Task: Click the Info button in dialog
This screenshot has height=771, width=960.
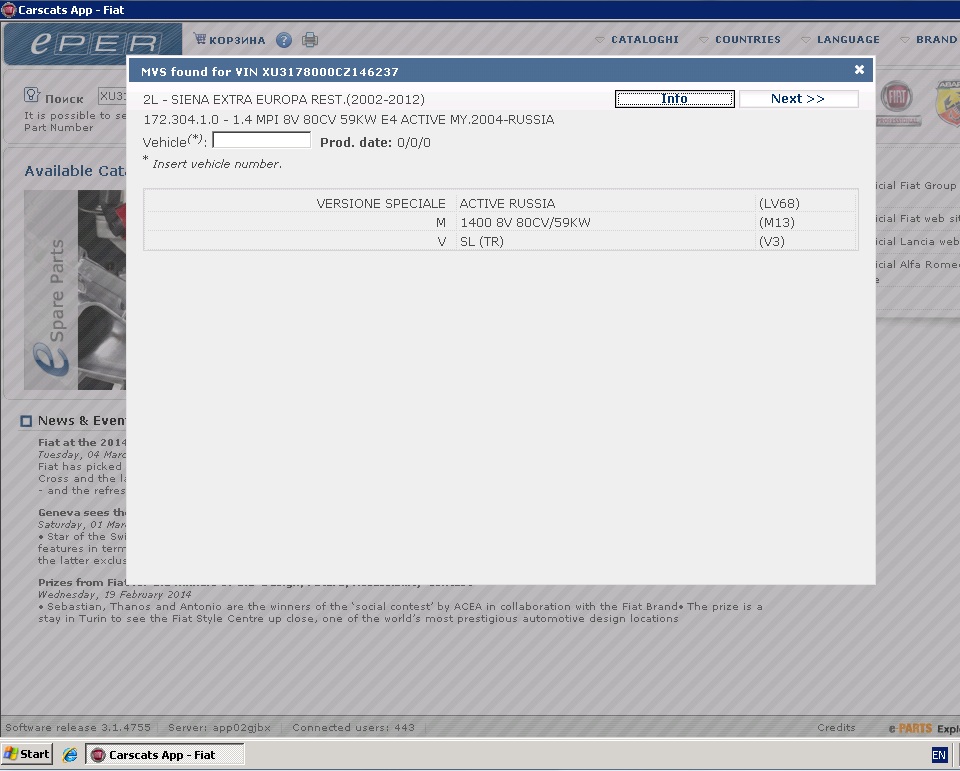Action: pos(674,99)
